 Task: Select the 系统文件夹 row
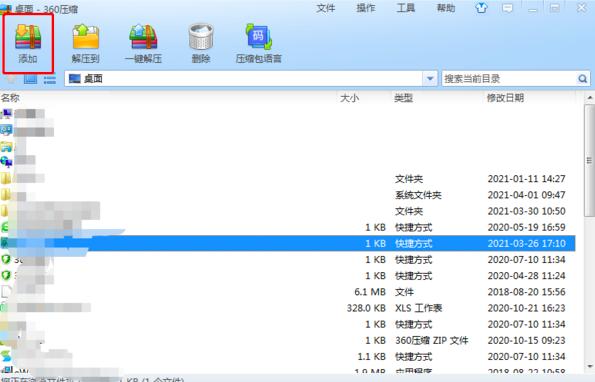click(288, 195)
